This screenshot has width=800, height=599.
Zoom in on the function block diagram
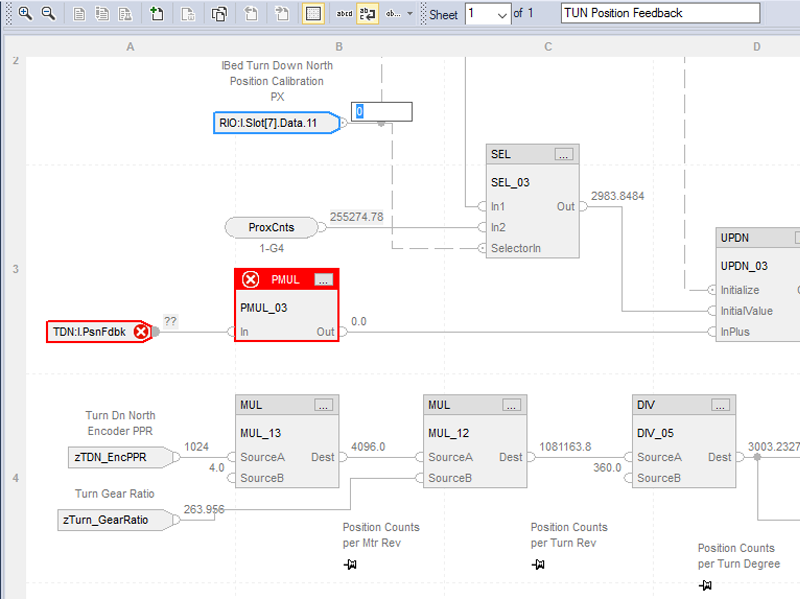[24, 13]
